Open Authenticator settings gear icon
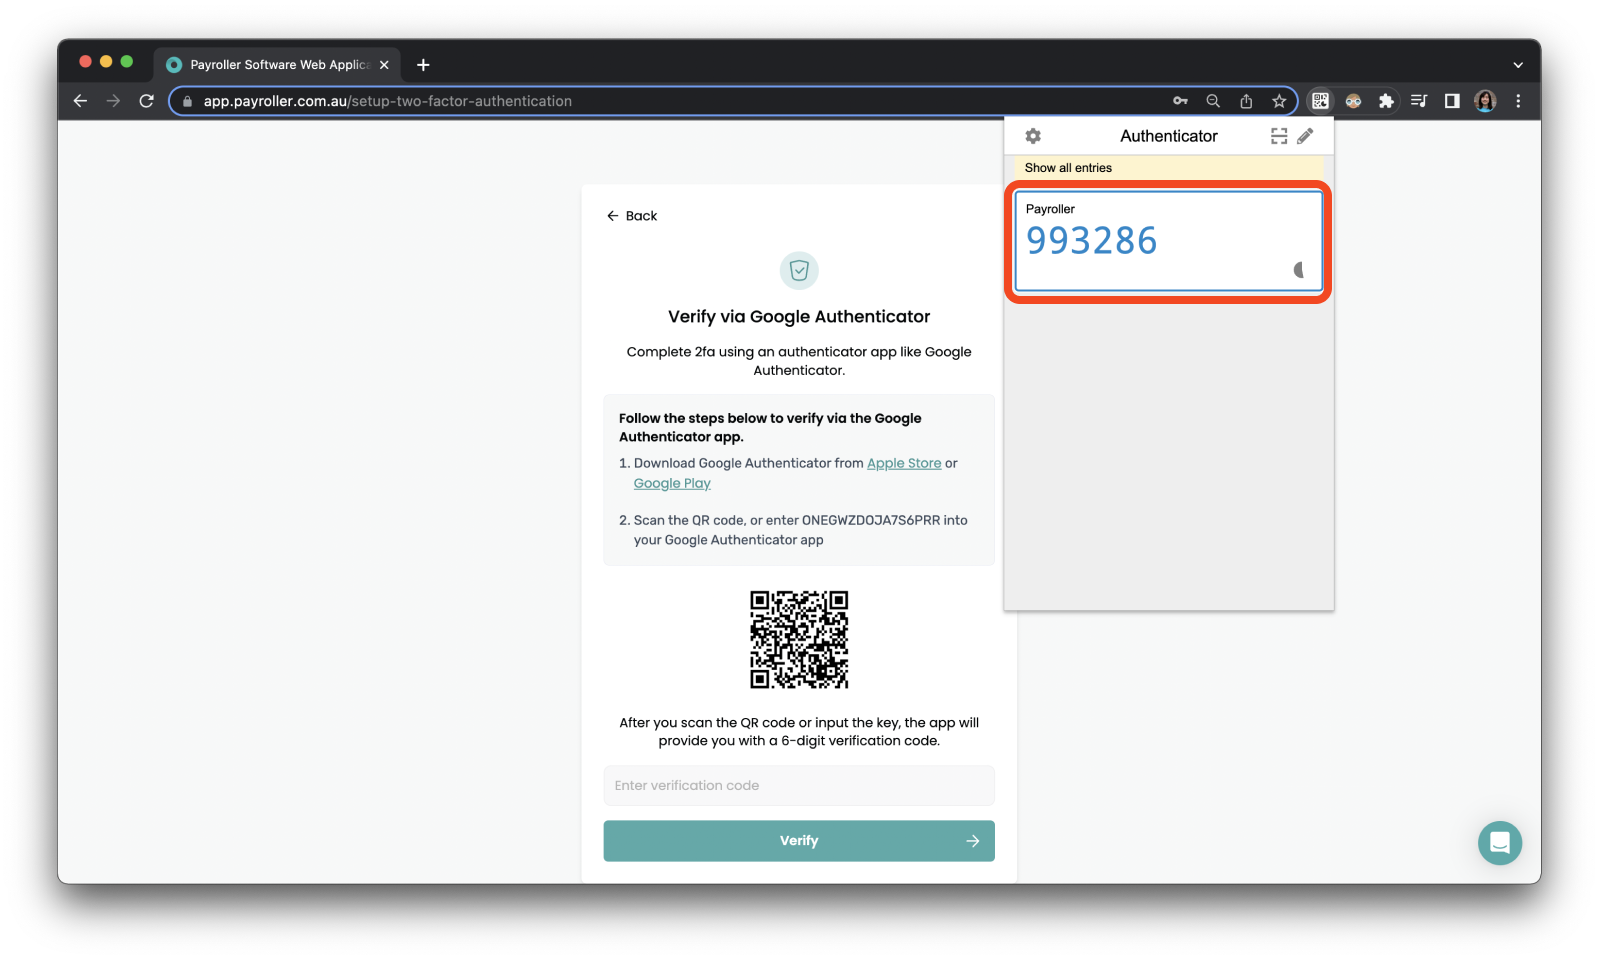Viewport: 1599px width, 960px height. point(1033,136)
